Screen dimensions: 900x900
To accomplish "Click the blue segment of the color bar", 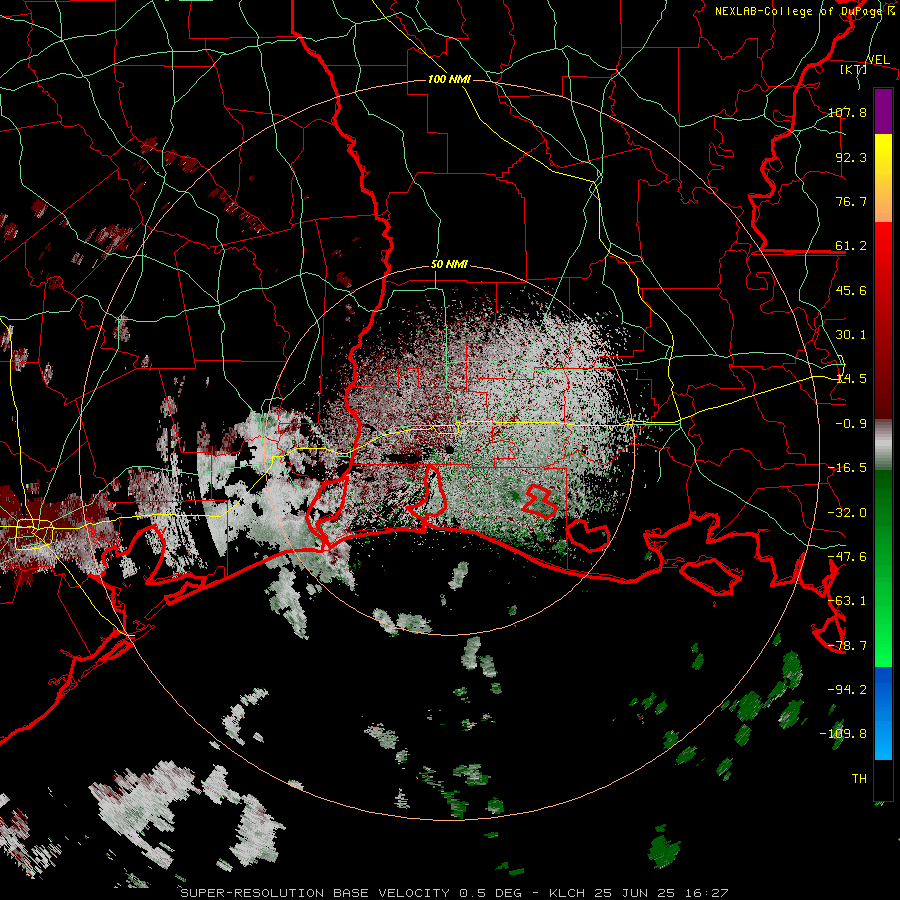I will pos(883,713).
